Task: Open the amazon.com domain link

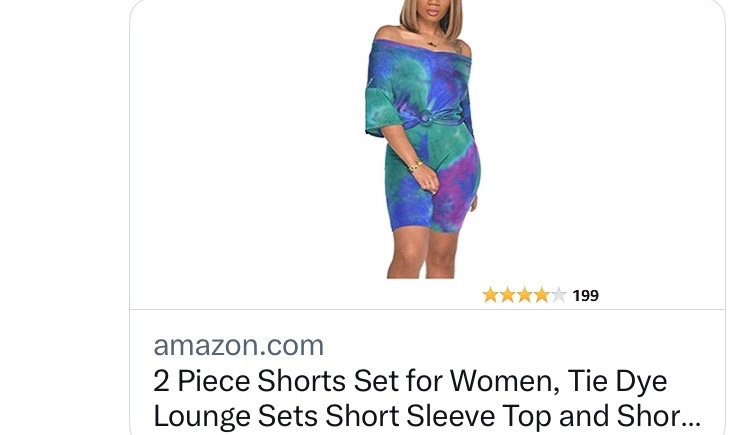Action: [239, 346]
